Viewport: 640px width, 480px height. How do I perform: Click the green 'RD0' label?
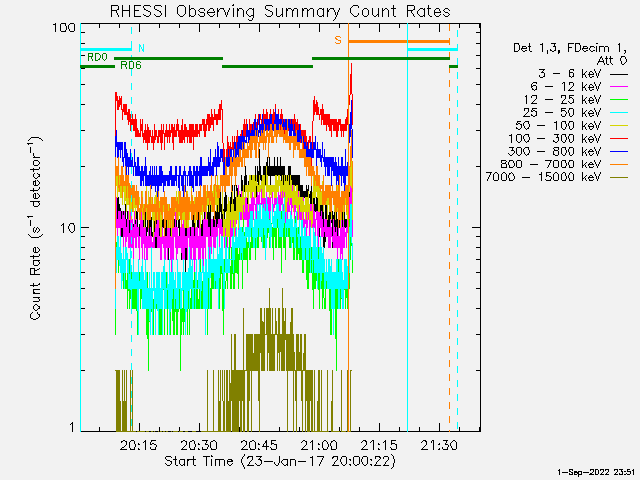point(98,57)
